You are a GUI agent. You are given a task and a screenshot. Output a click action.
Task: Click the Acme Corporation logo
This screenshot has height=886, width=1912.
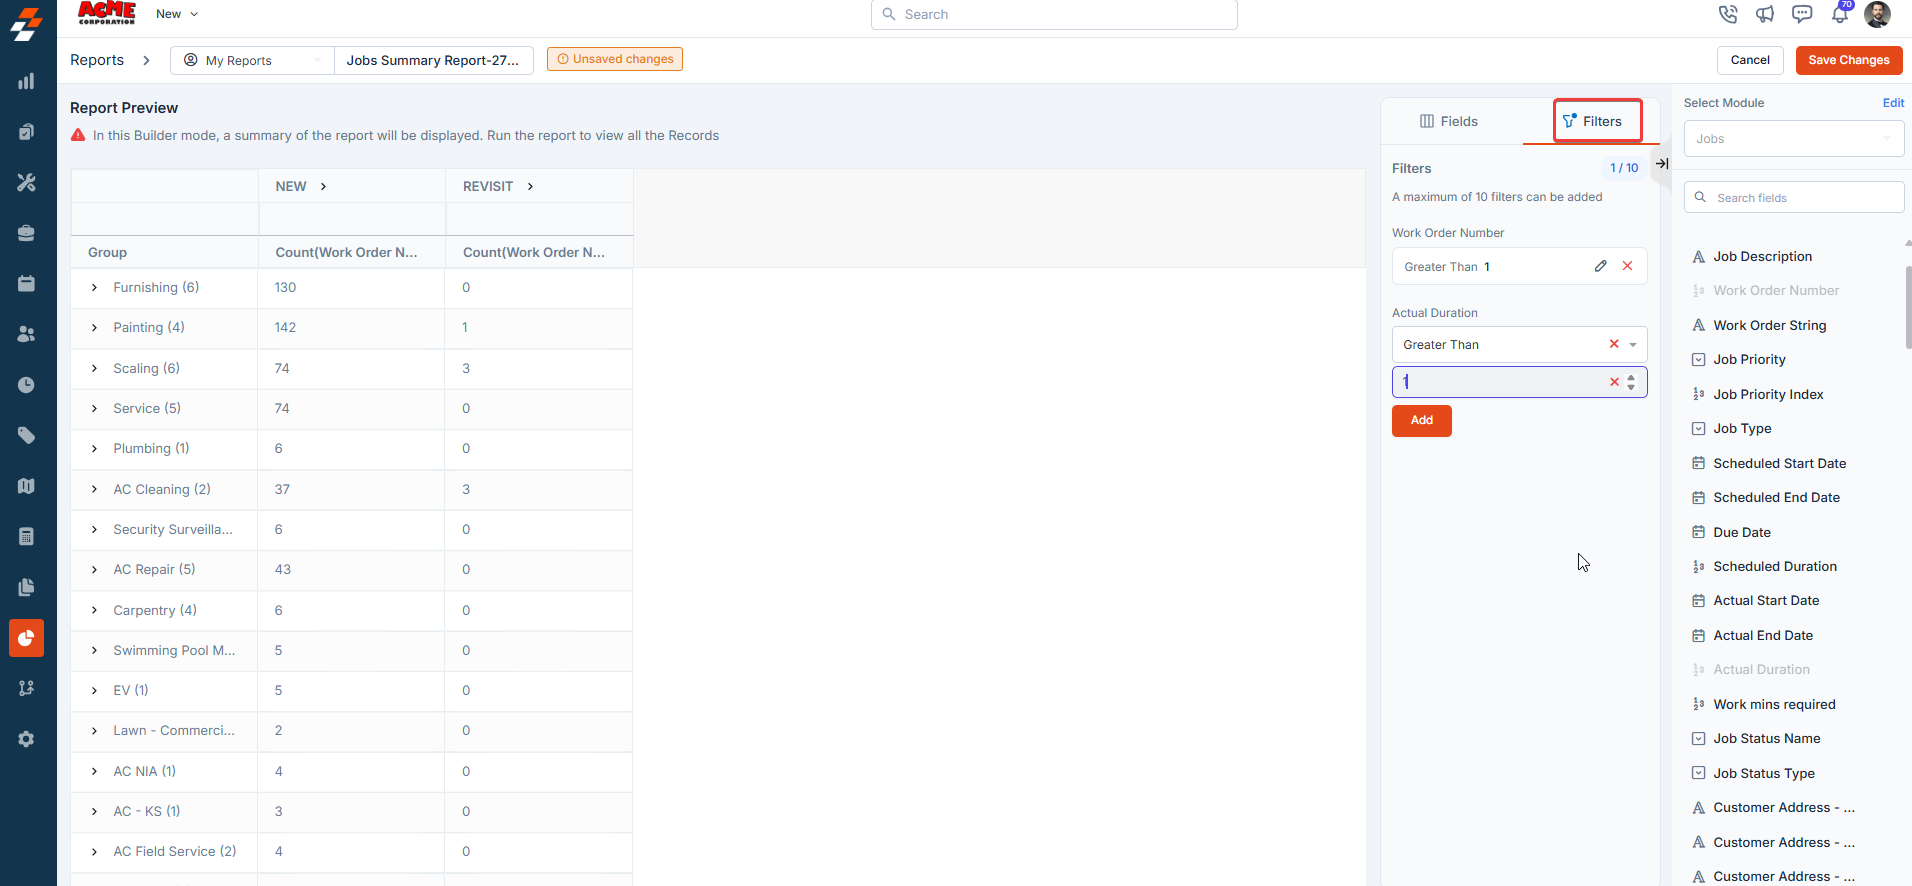[x=107, y=13]
